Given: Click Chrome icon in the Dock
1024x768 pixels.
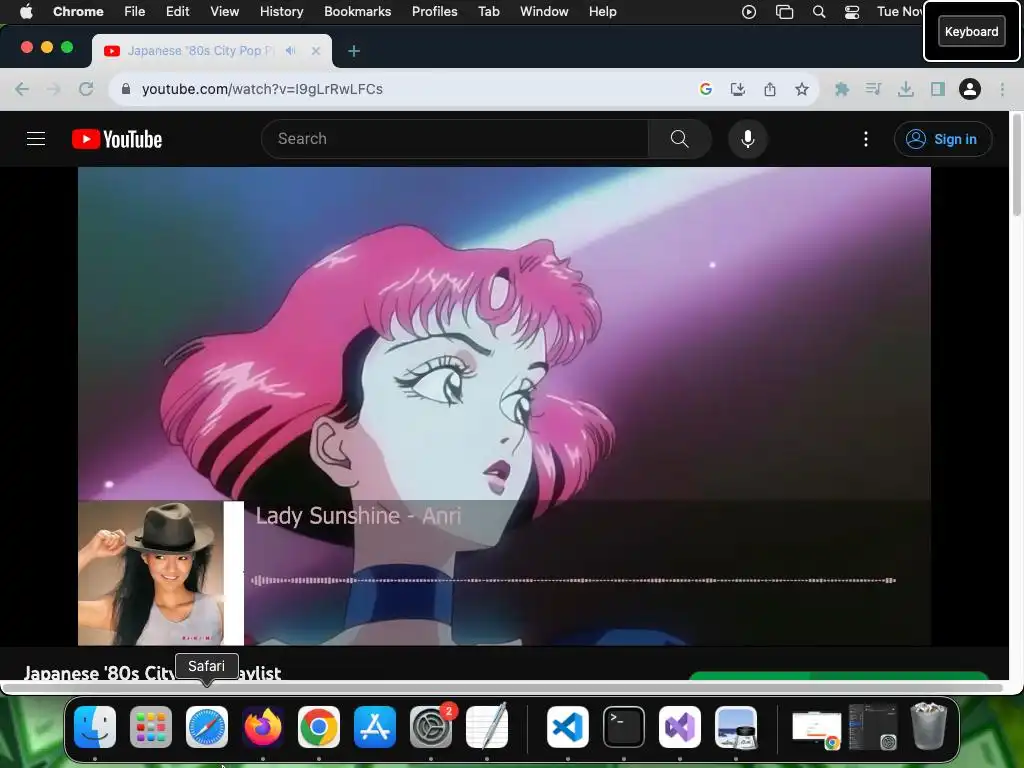Looking at the screenshot, I should click(x=319, y=727).
